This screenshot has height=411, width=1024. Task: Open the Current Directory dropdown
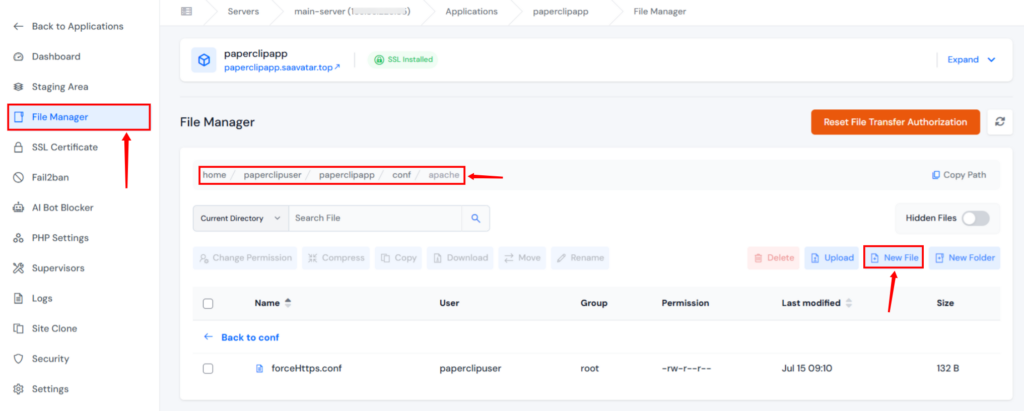click(x=240, y=218)
